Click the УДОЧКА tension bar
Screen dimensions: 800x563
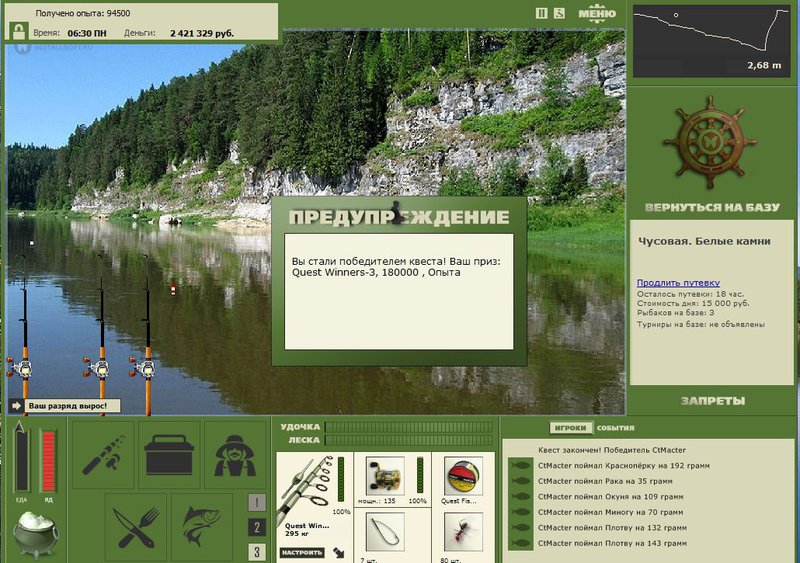[409, 427]
